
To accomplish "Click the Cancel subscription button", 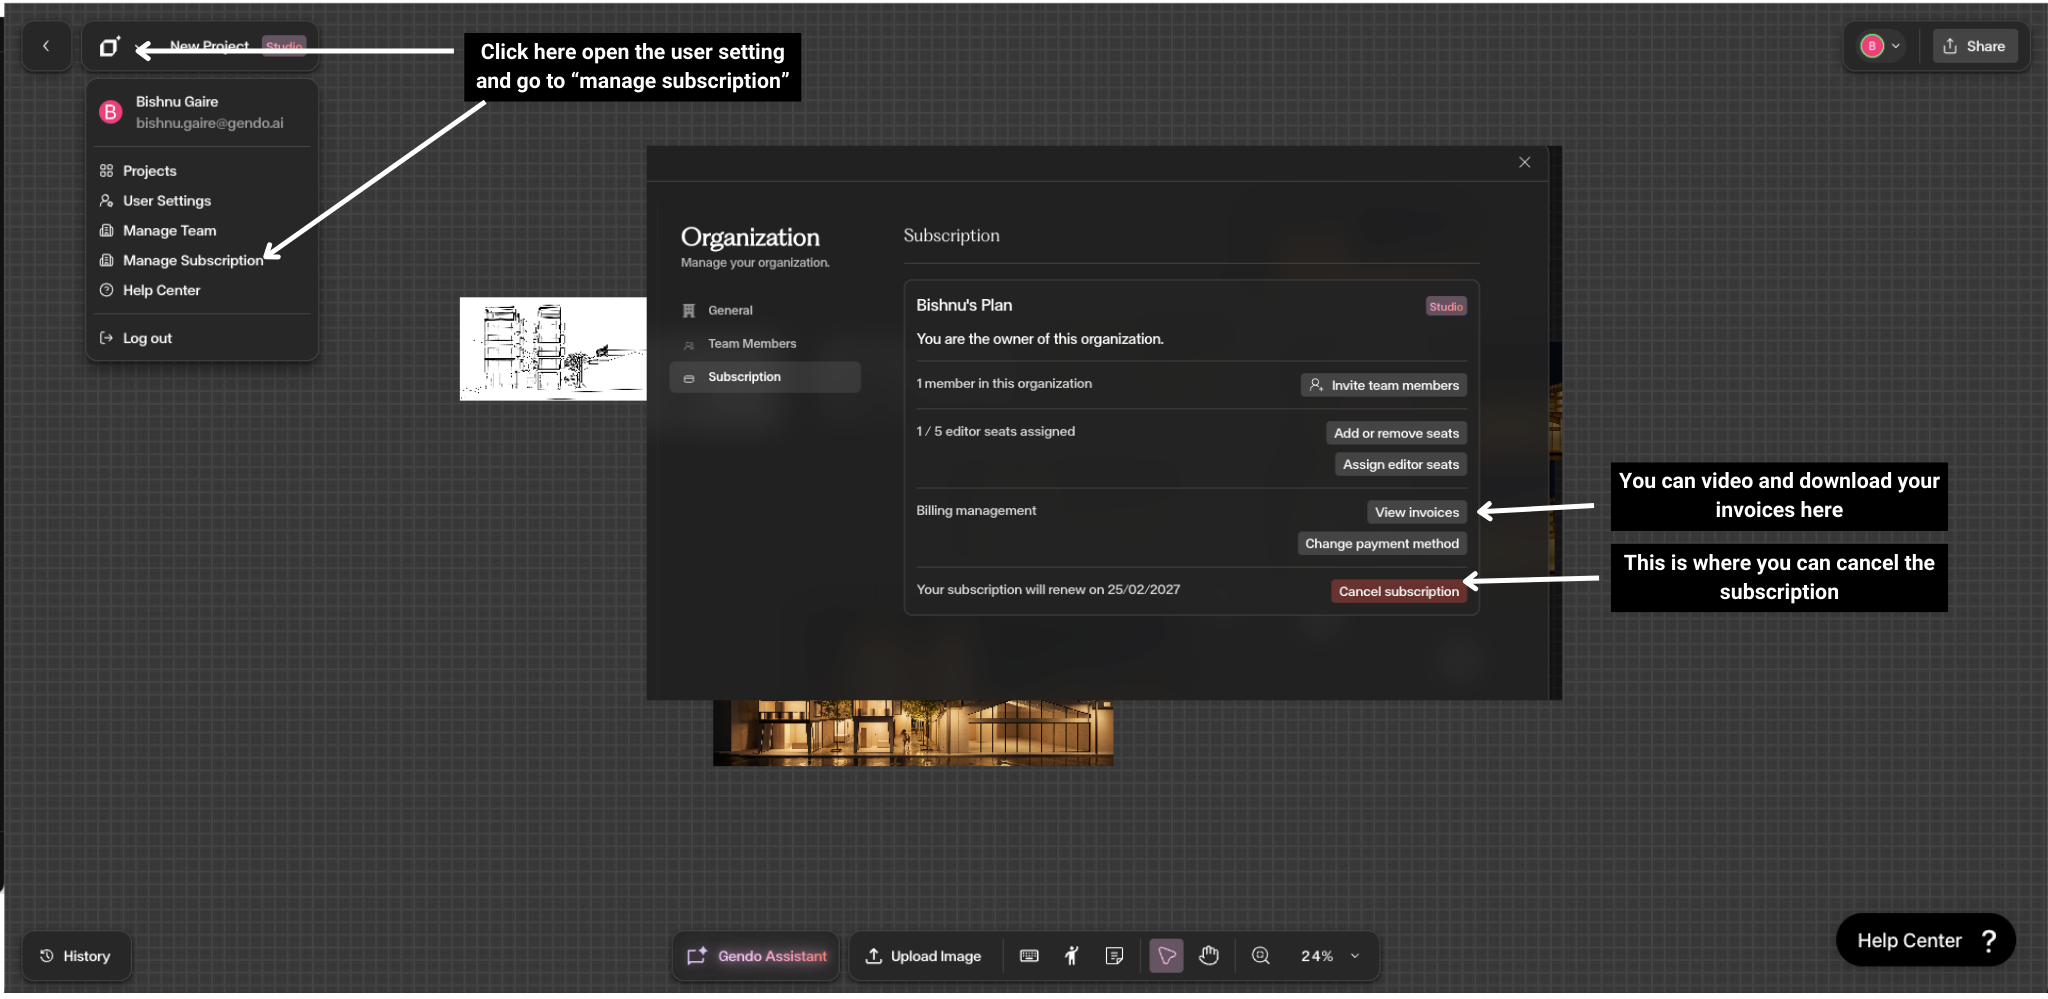I will [x=1398, y=591].
